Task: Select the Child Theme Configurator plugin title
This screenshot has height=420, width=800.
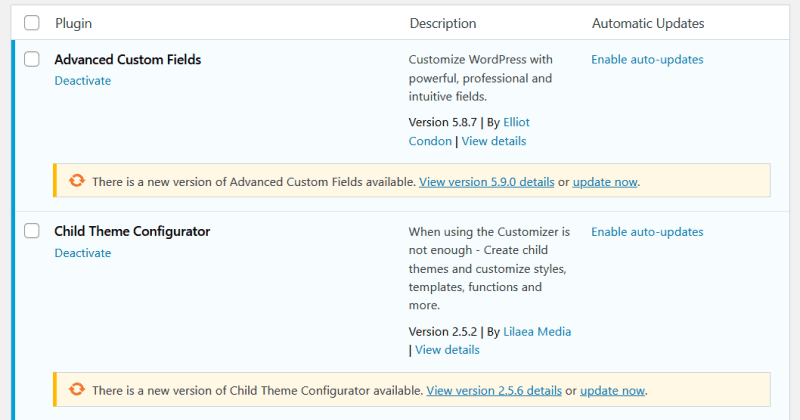Action: point(132,232)
